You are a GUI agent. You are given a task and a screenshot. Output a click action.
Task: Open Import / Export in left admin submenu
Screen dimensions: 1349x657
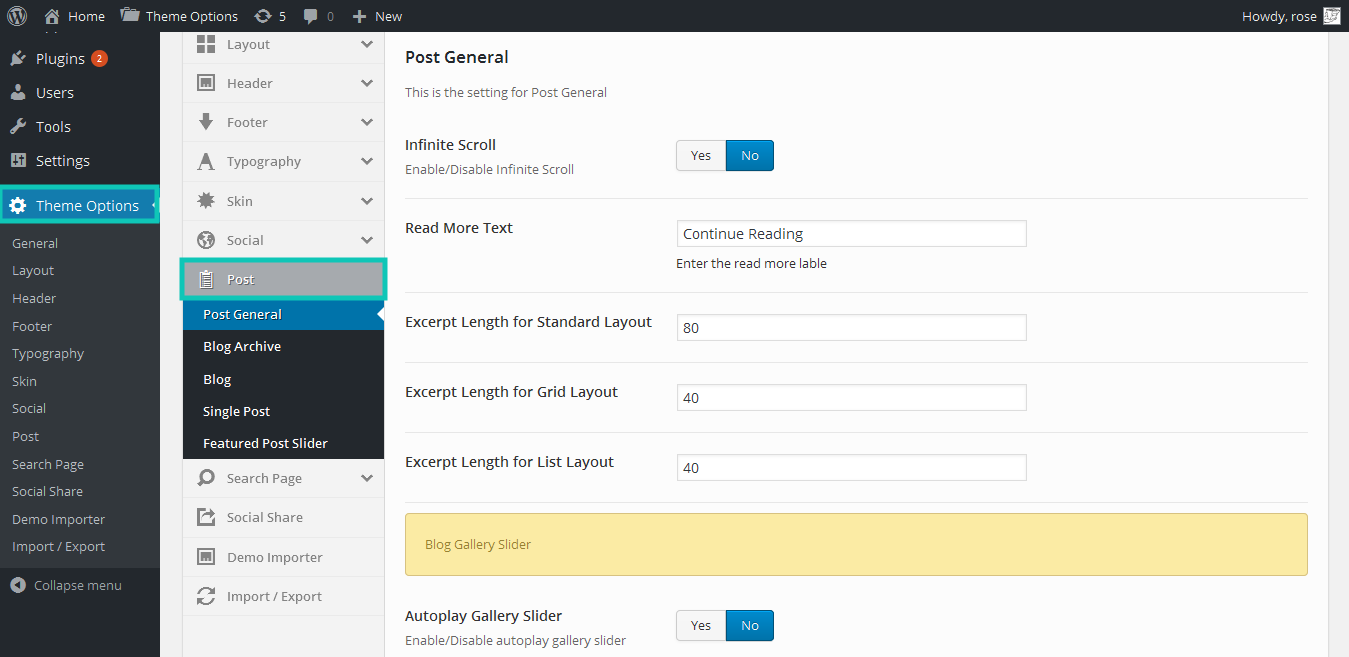click(x=58, y=547)
